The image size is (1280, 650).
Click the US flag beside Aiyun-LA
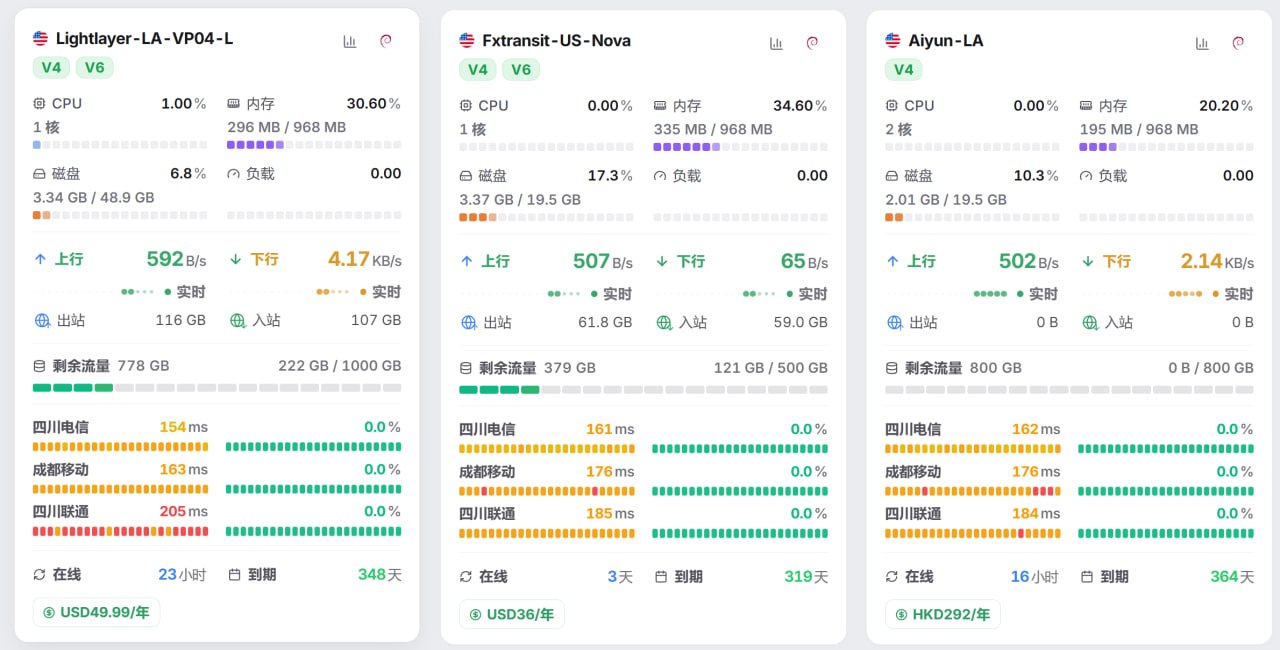(x=893, y=41)
